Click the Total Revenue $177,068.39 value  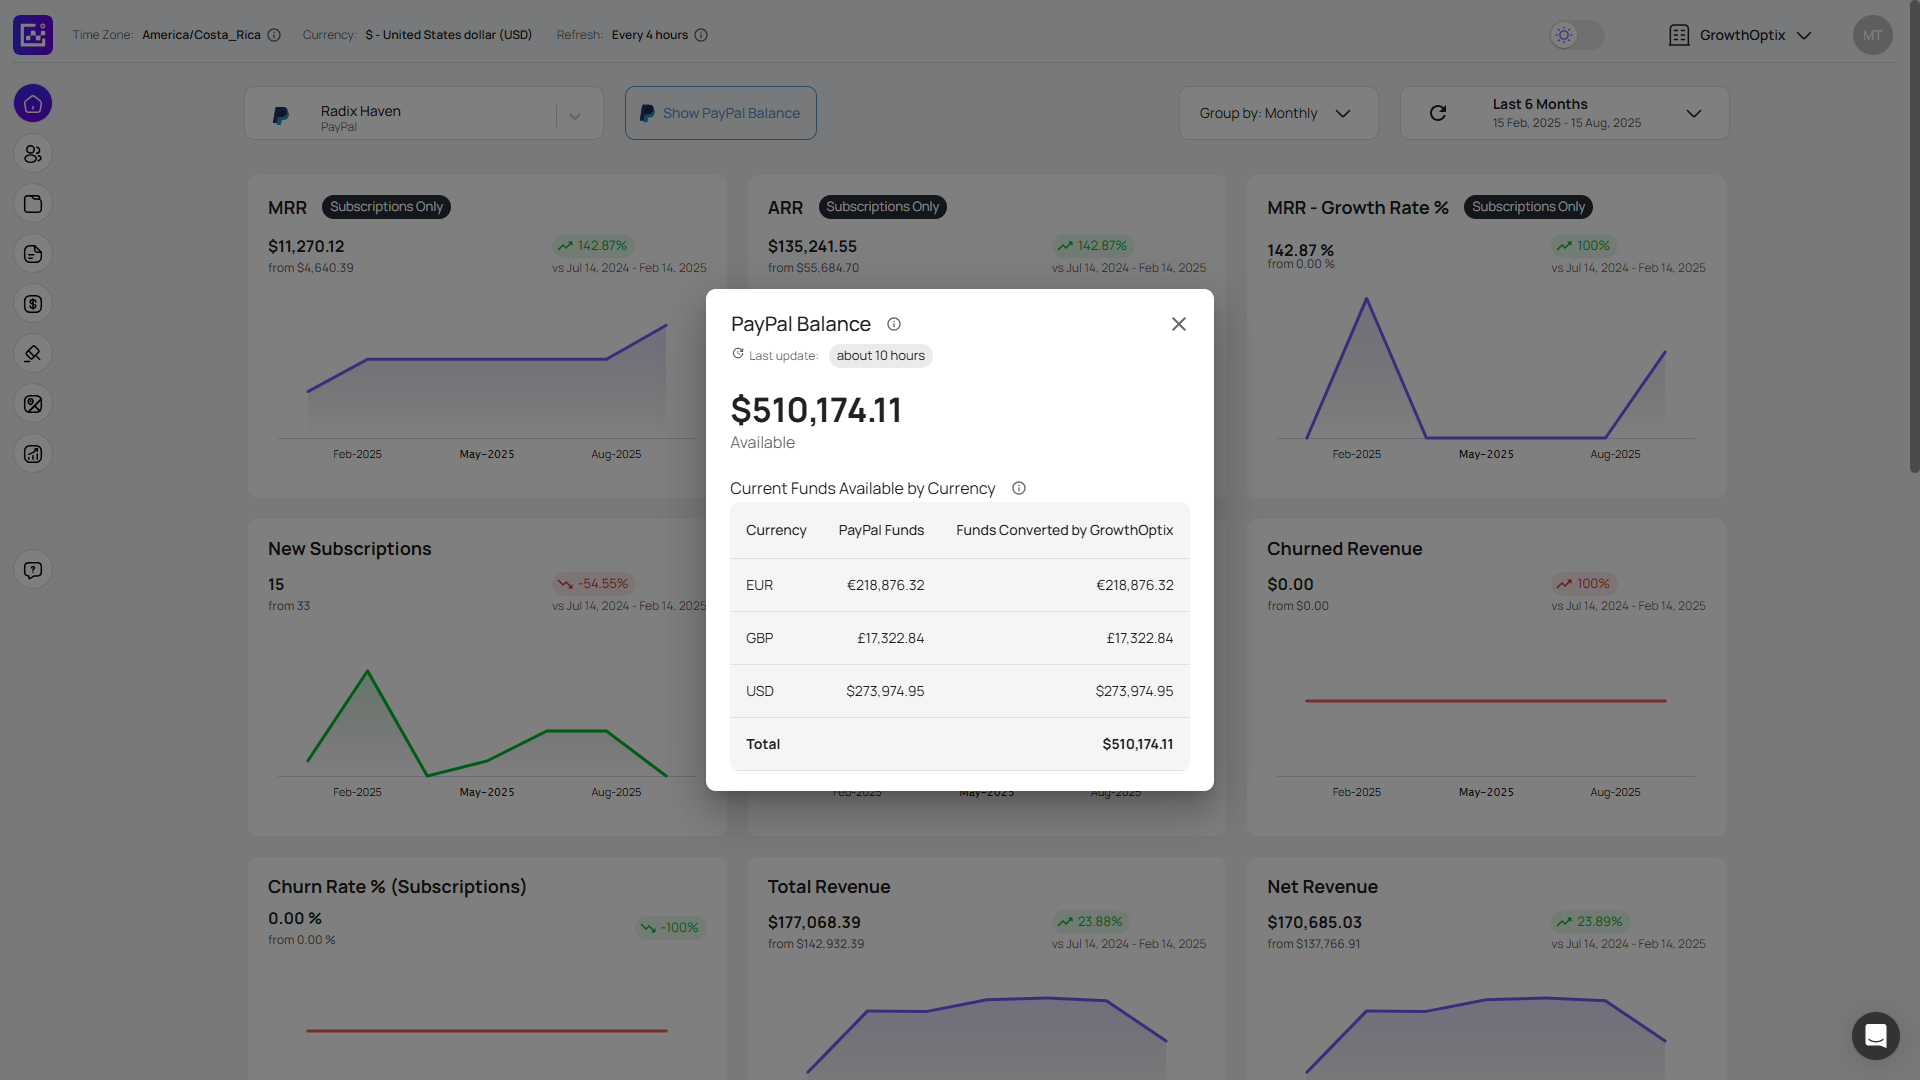[814, 922]
